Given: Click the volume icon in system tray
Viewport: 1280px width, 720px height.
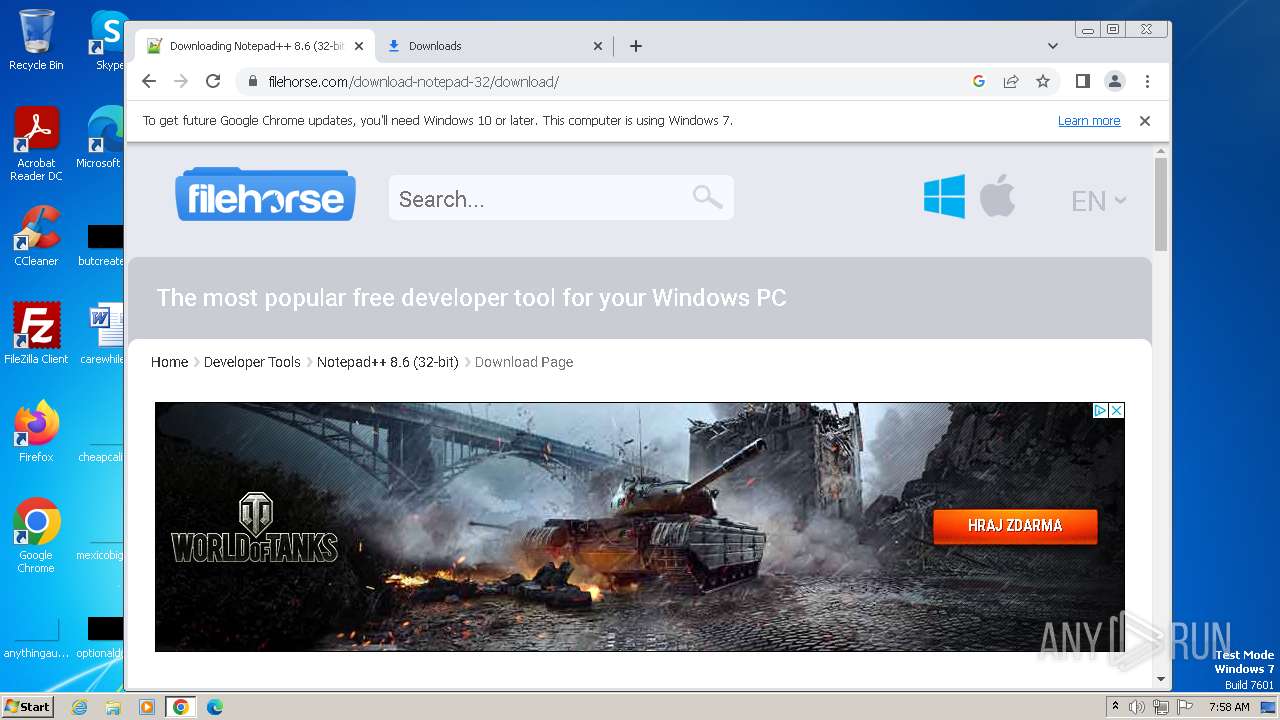Looking at the screenshot, I should [x=1137, y=707].
